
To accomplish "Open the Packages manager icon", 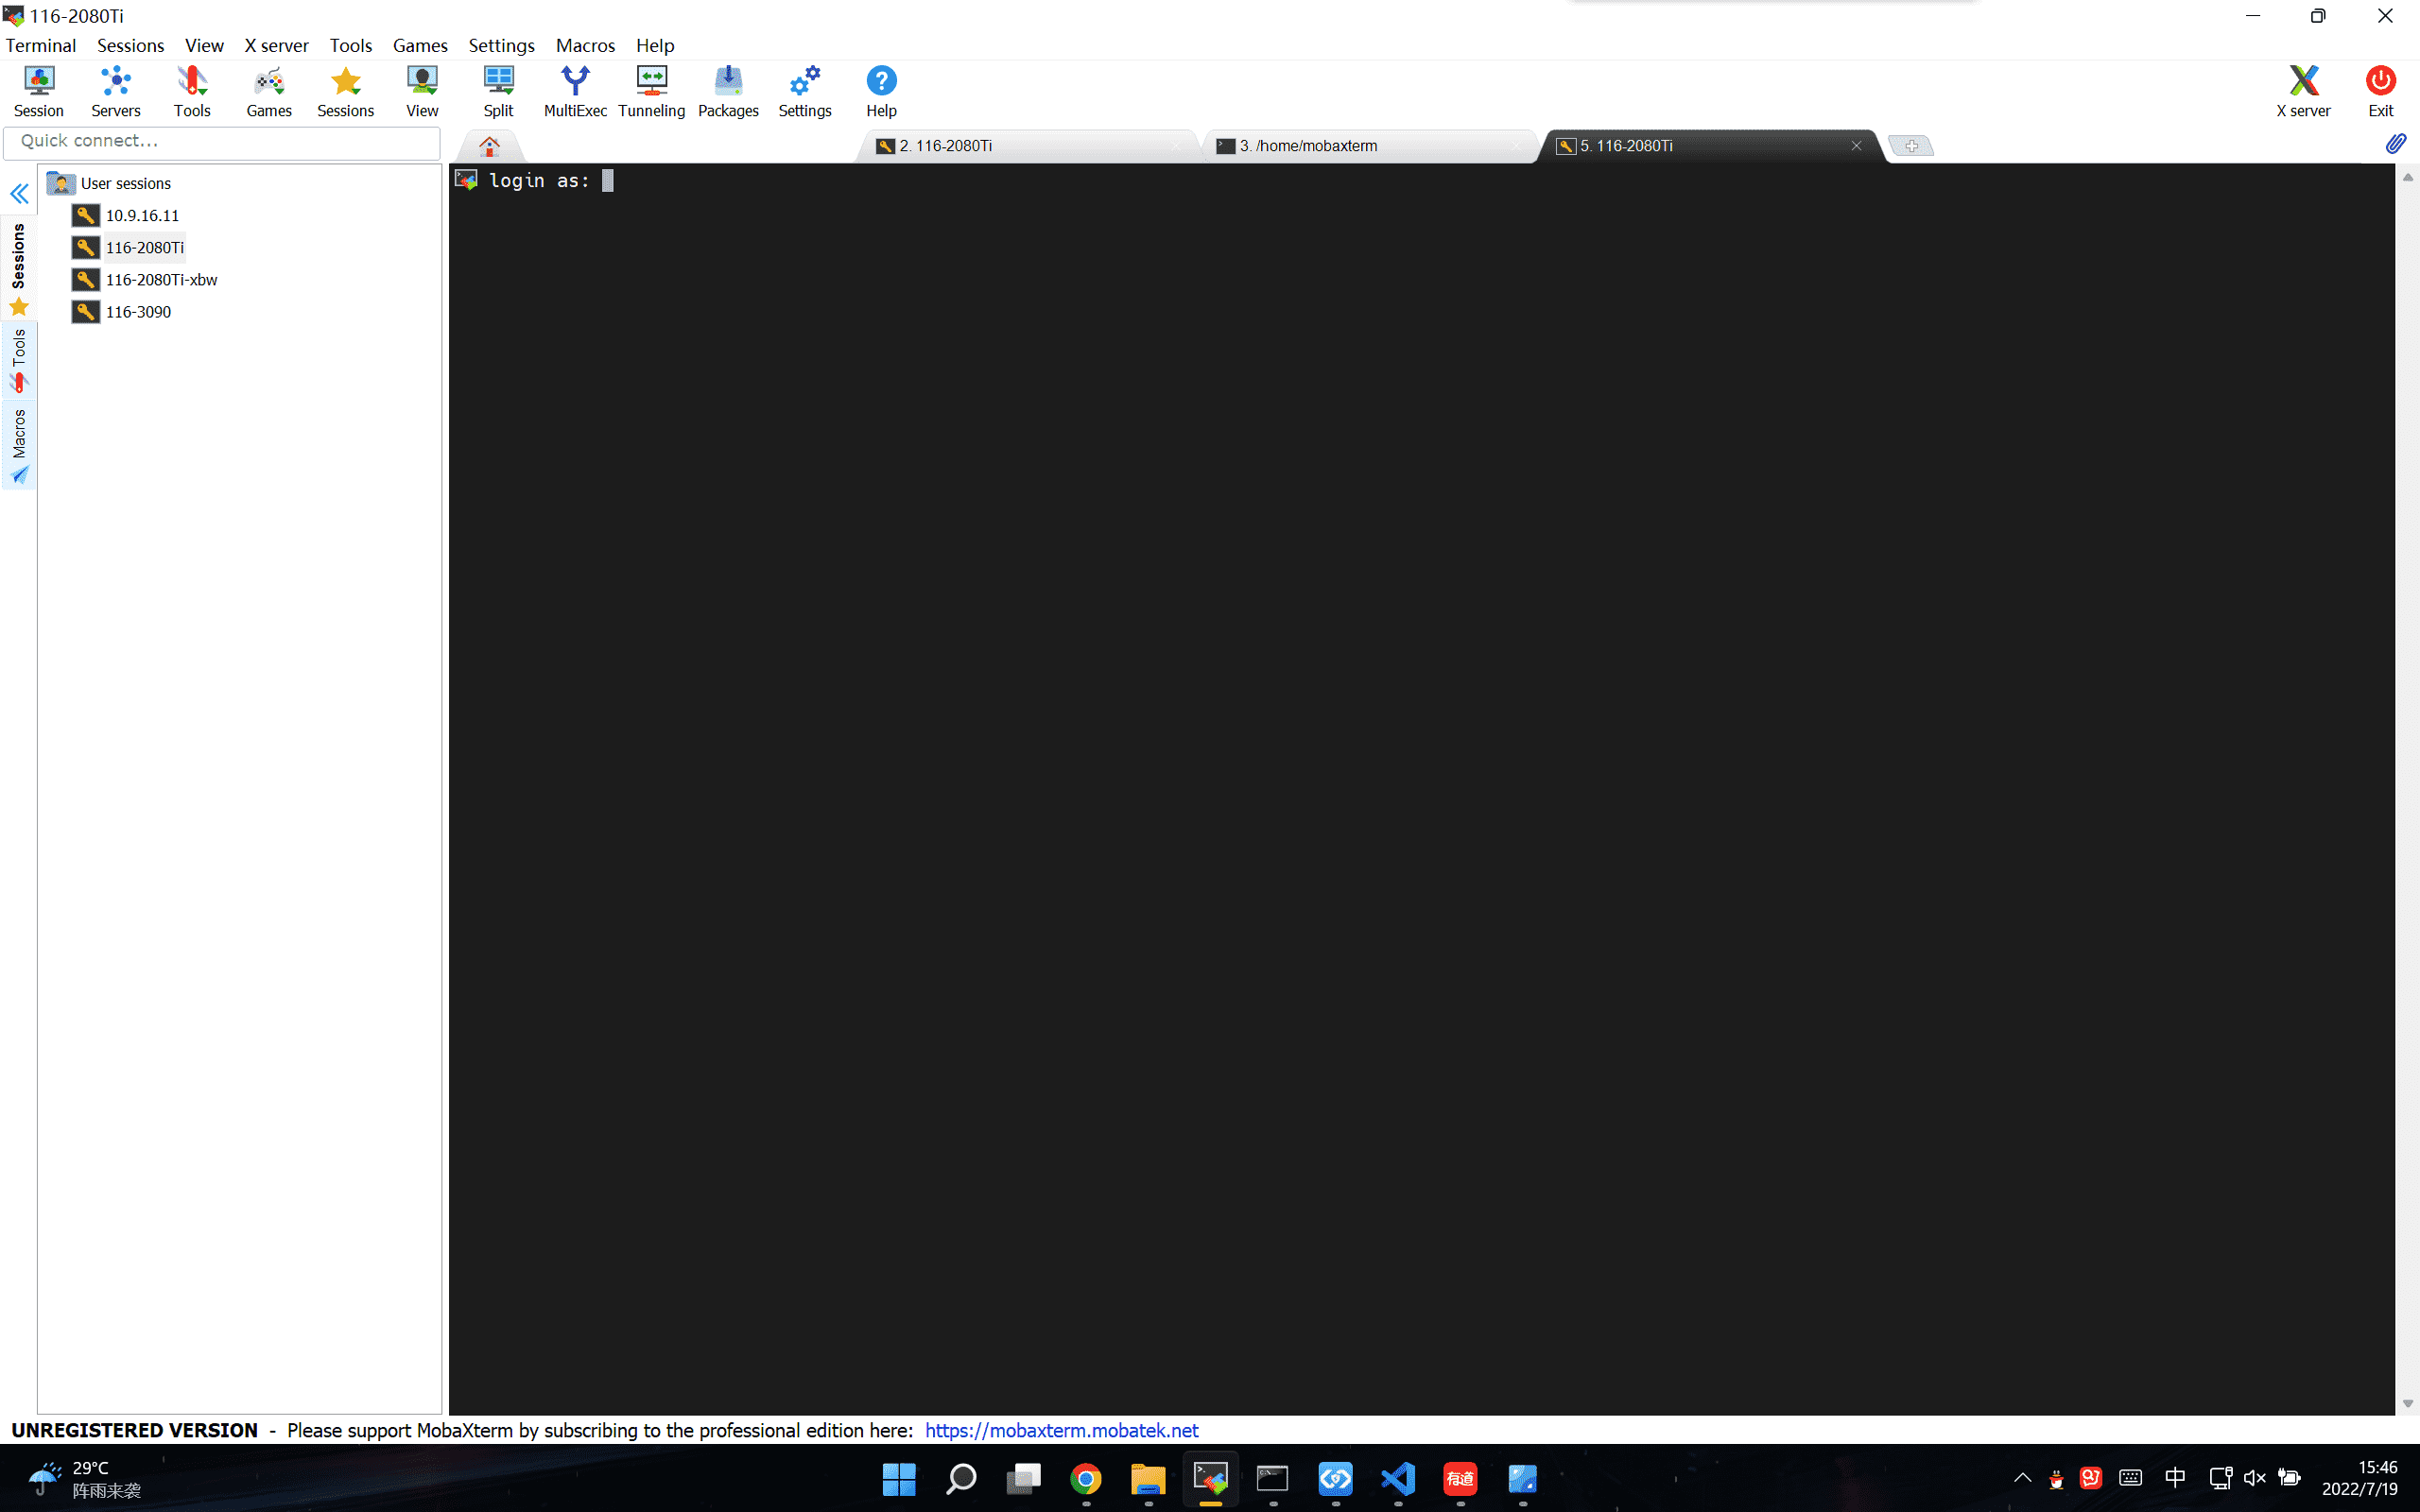I will [x=728, y=92].
